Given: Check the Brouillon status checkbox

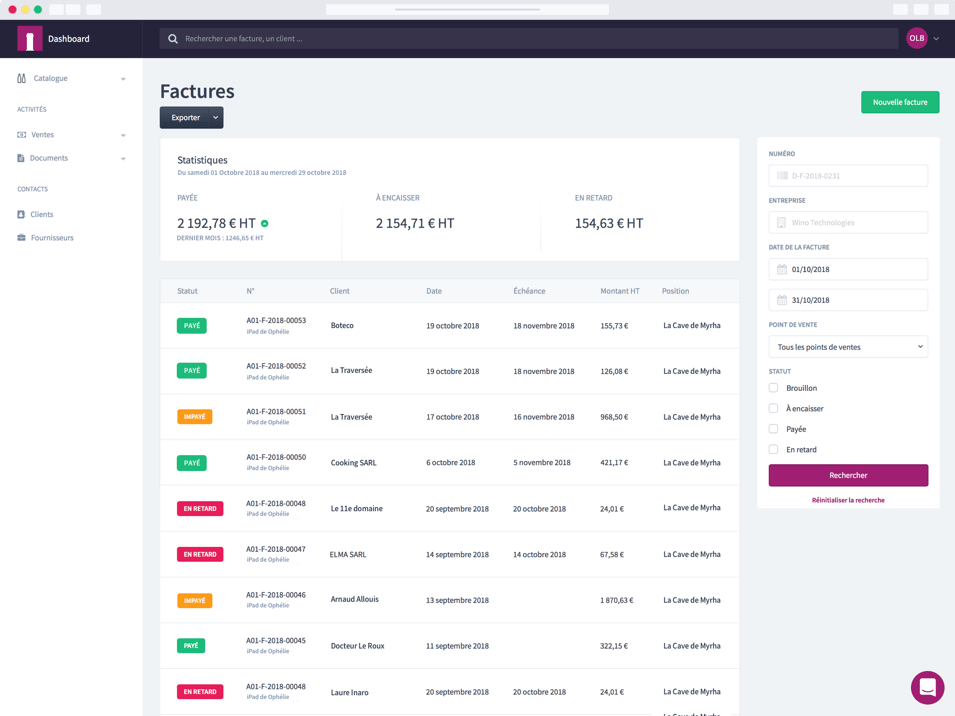Looking at the screenshot, I should pos(773,388).
